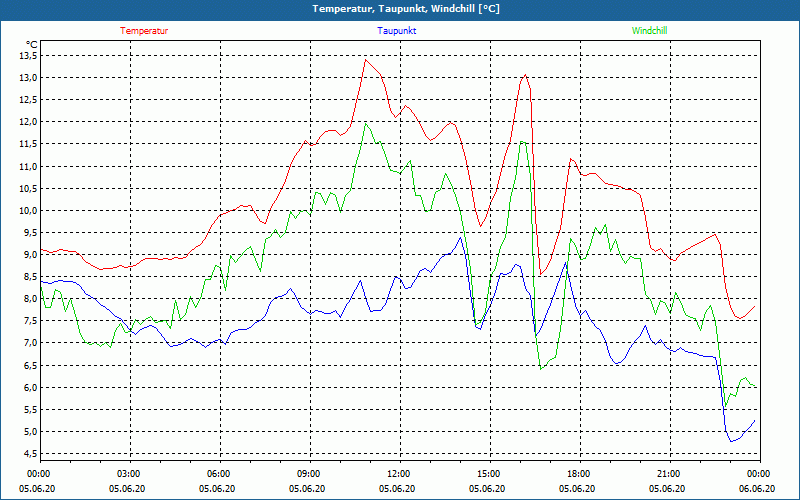800x500 pixels.
Task: Click the 11,5 y-axis value
Action: [x=29, y=144]
